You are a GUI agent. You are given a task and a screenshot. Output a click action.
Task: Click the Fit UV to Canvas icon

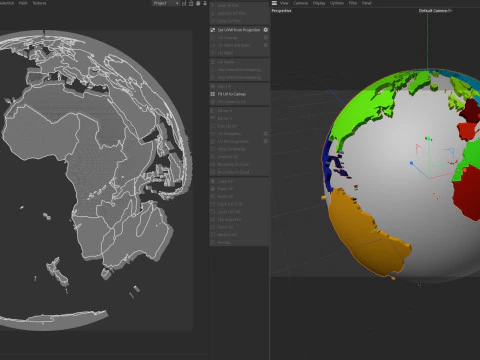click(213, 94)
